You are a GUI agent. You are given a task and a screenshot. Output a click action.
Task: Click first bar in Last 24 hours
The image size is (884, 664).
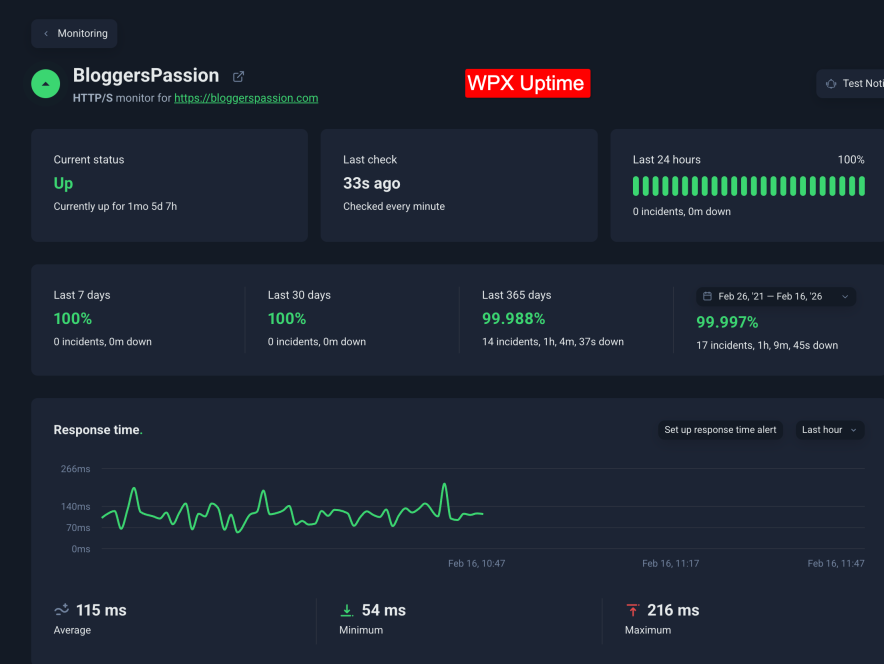coord(637,186)
